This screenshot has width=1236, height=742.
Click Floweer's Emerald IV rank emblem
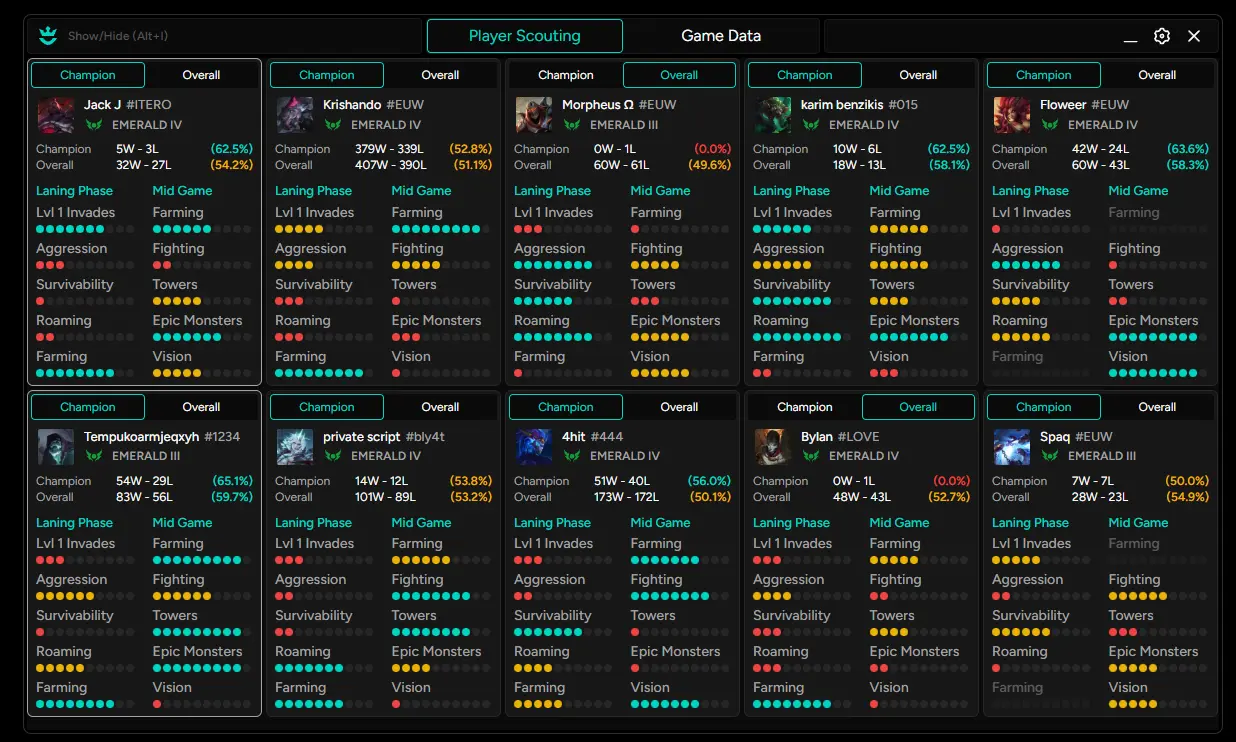(1050, 125)
